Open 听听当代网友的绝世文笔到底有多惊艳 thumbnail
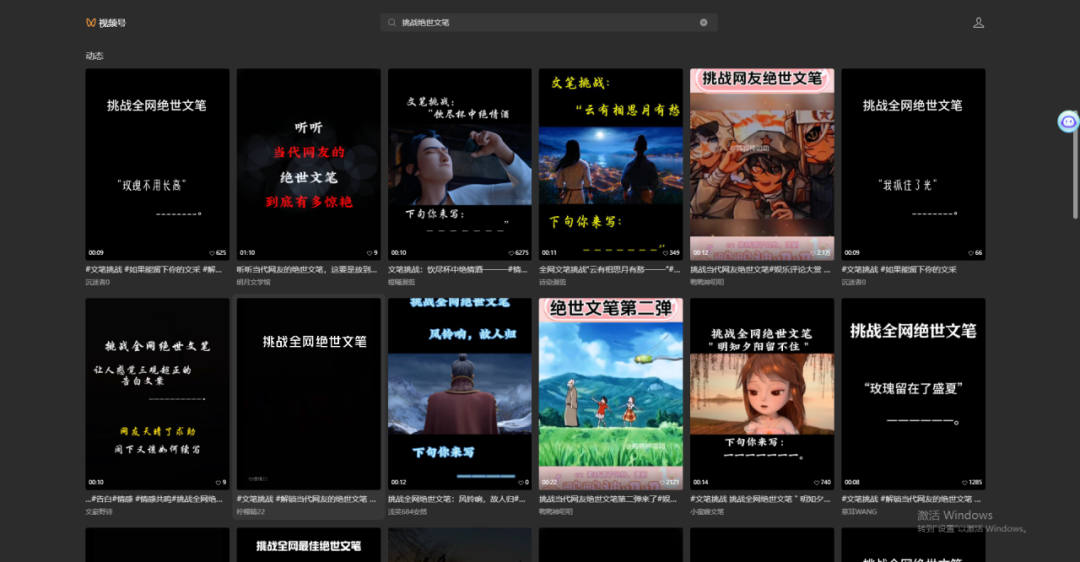 (x=309, y=164)
